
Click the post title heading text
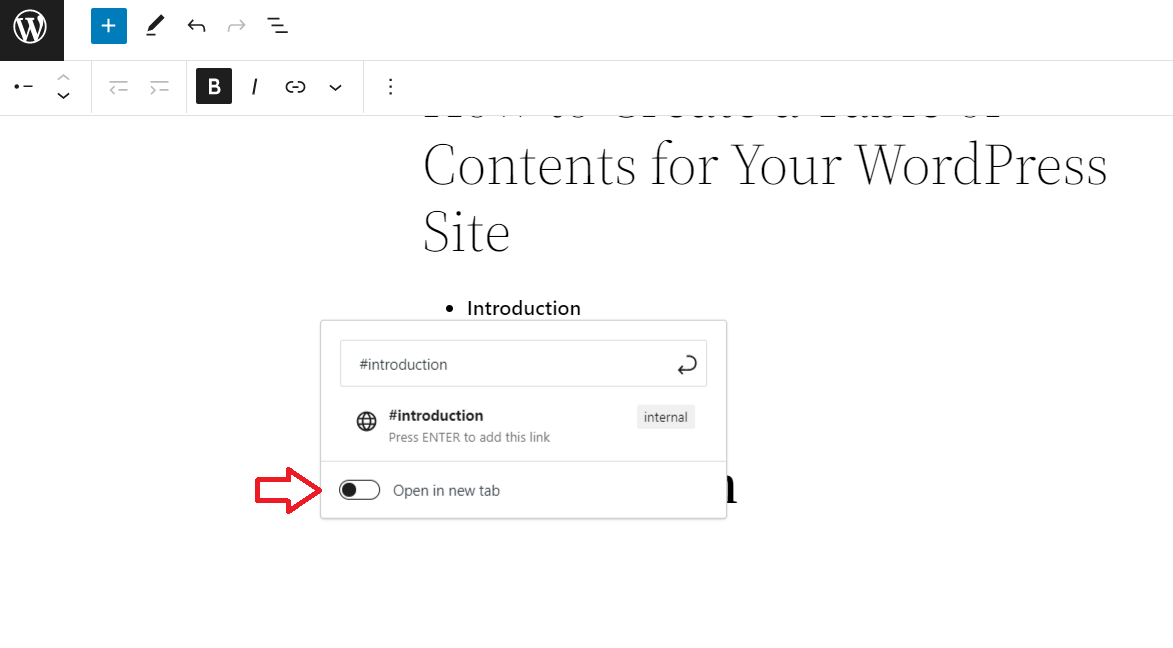(x=765, y=187)
